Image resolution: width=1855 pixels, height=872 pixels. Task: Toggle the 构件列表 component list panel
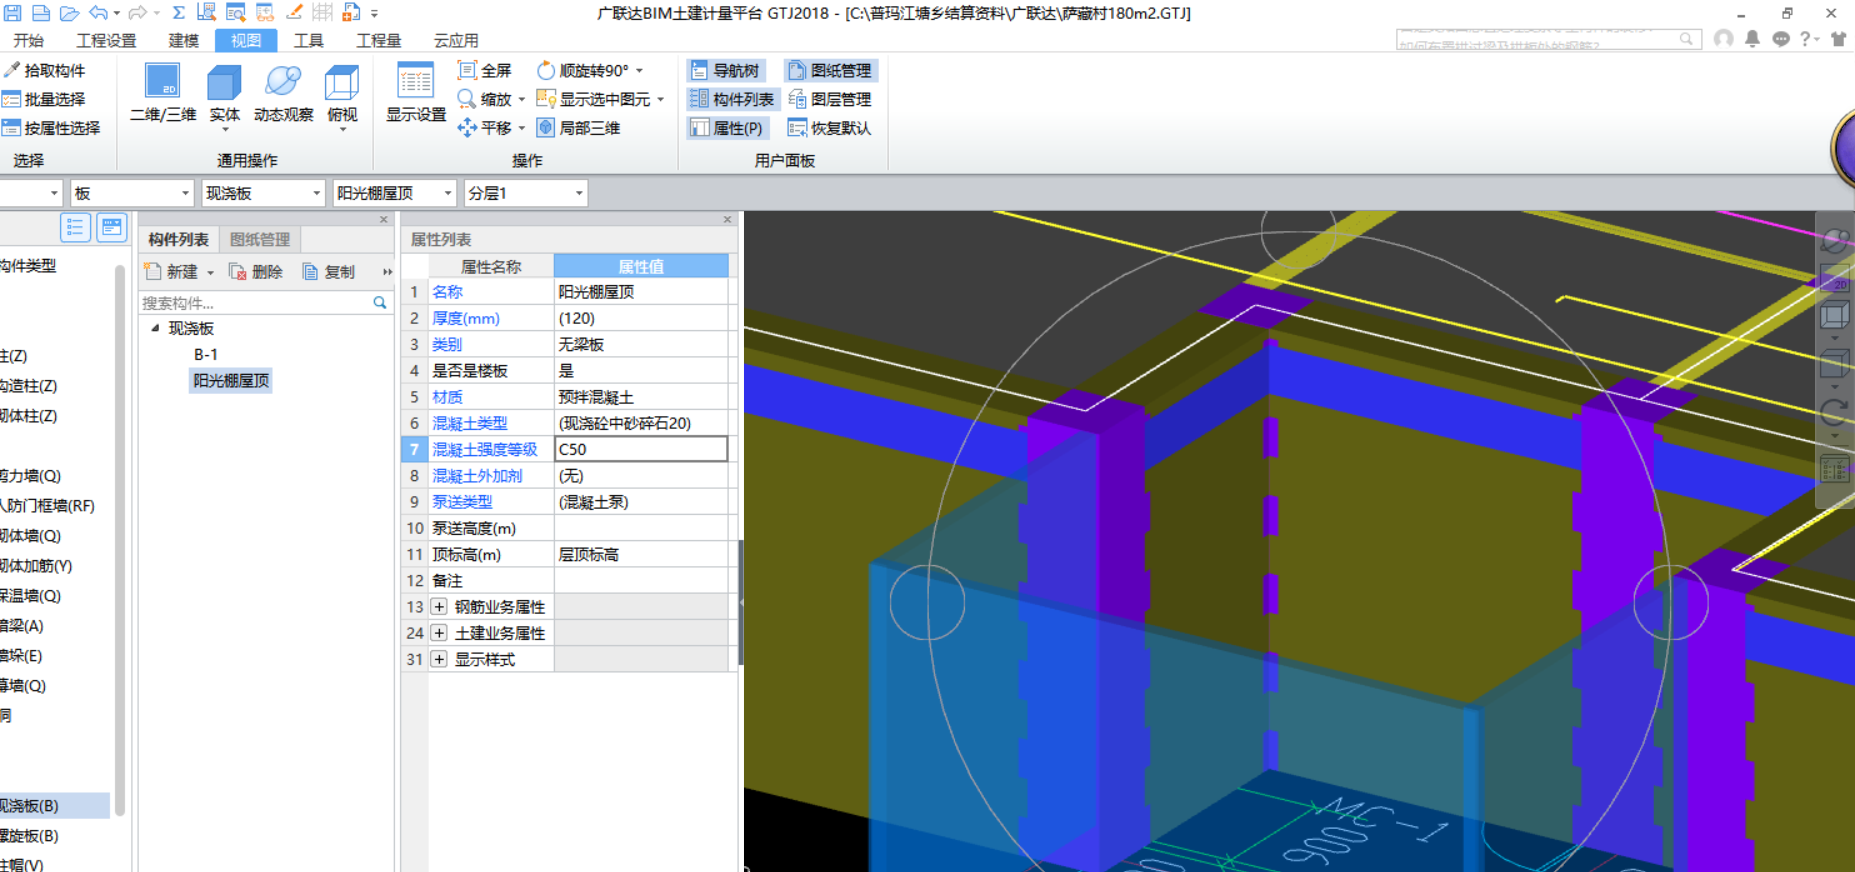point(732,99)
